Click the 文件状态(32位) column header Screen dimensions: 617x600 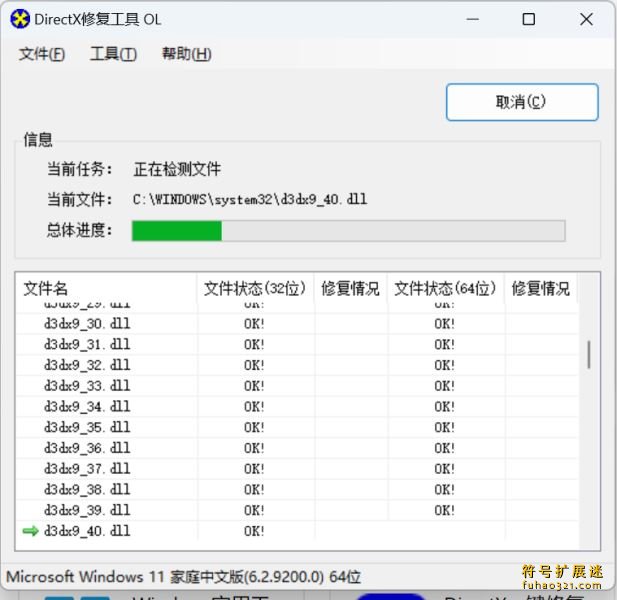255,288
